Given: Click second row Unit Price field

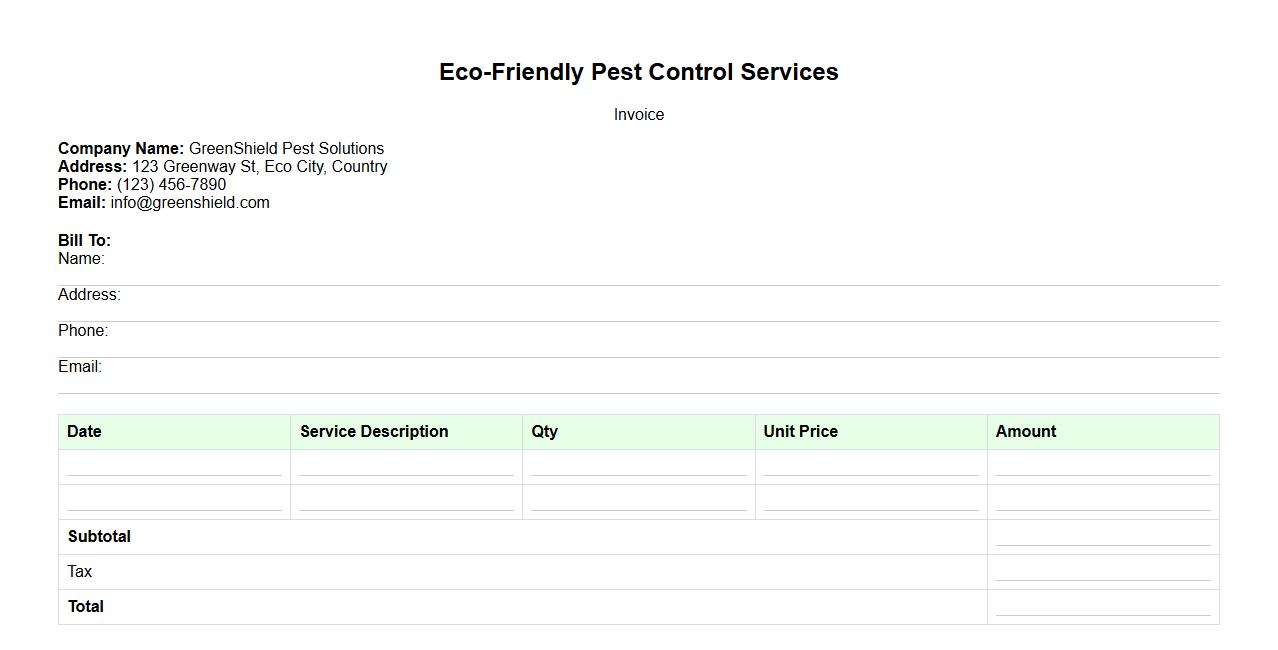Looking at the screenshot, I should click(x=870, y=502).
